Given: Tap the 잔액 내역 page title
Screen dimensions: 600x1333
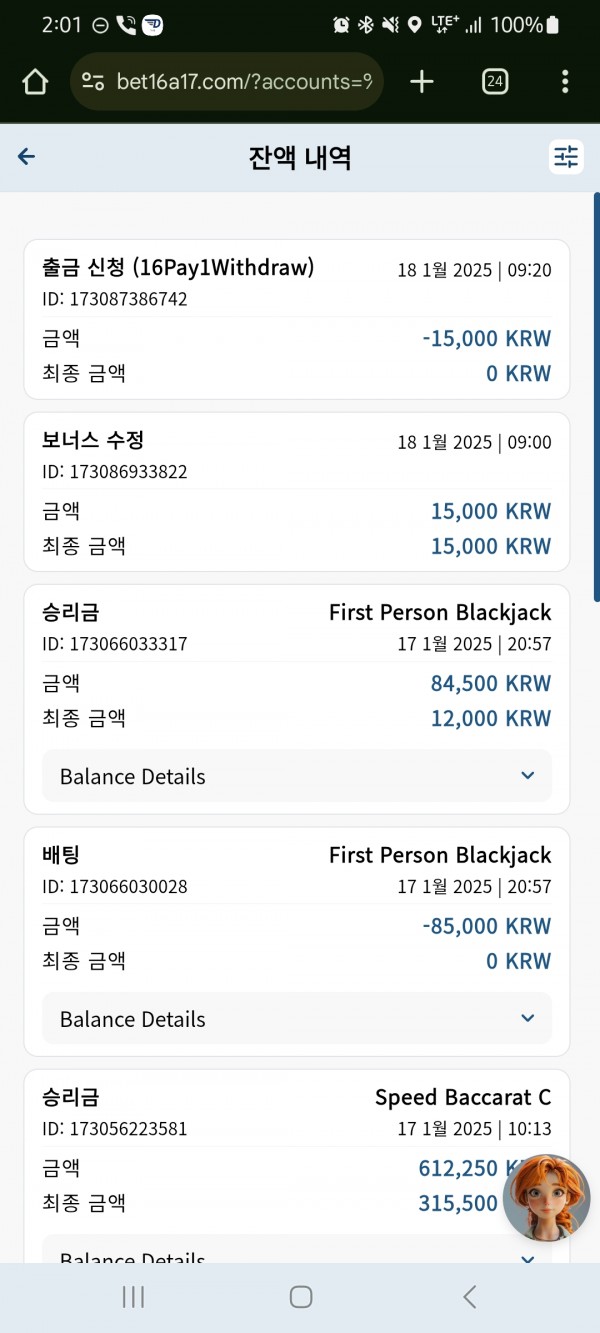Looking at the screenshot, I should pyautogui.click(x=300, y=158).
